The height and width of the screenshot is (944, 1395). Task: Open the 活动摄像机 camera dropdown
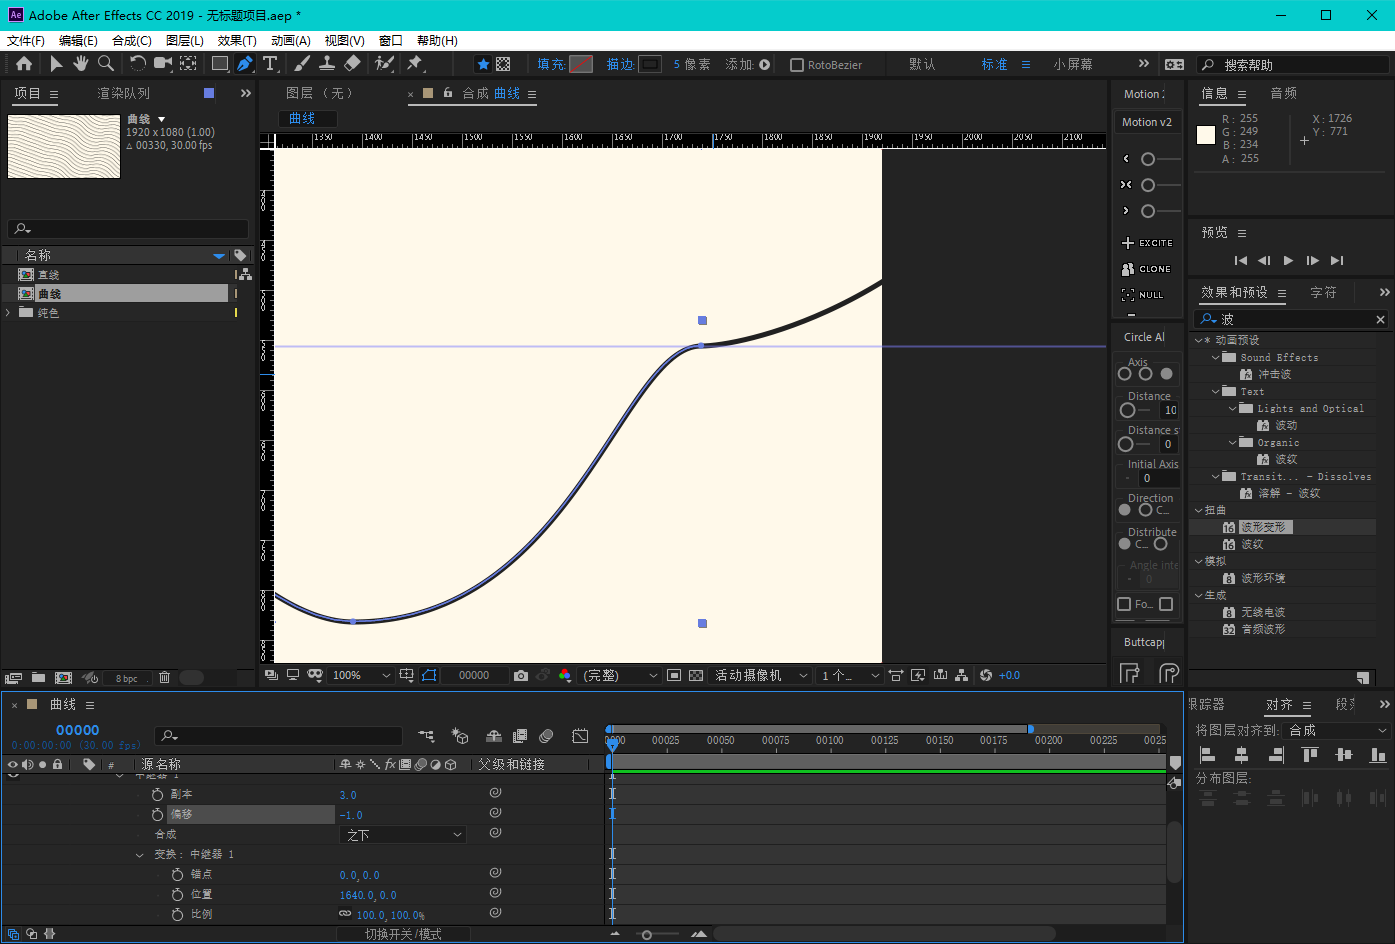click(760, 676)
